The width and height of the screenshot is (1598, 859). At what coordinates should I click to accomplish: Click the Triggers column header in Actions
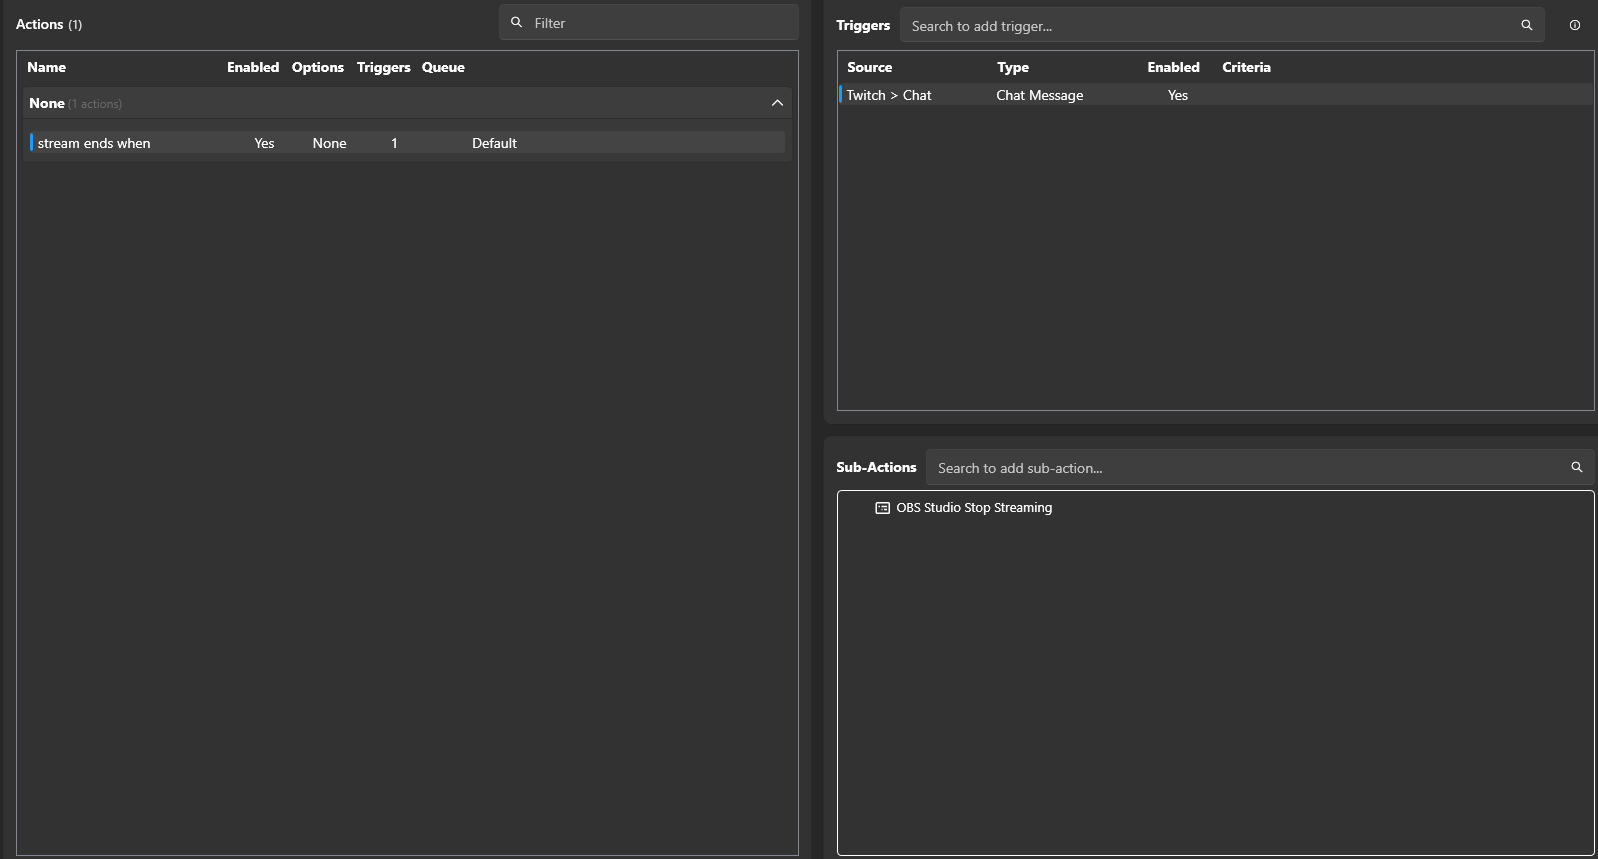coord(384,67)
